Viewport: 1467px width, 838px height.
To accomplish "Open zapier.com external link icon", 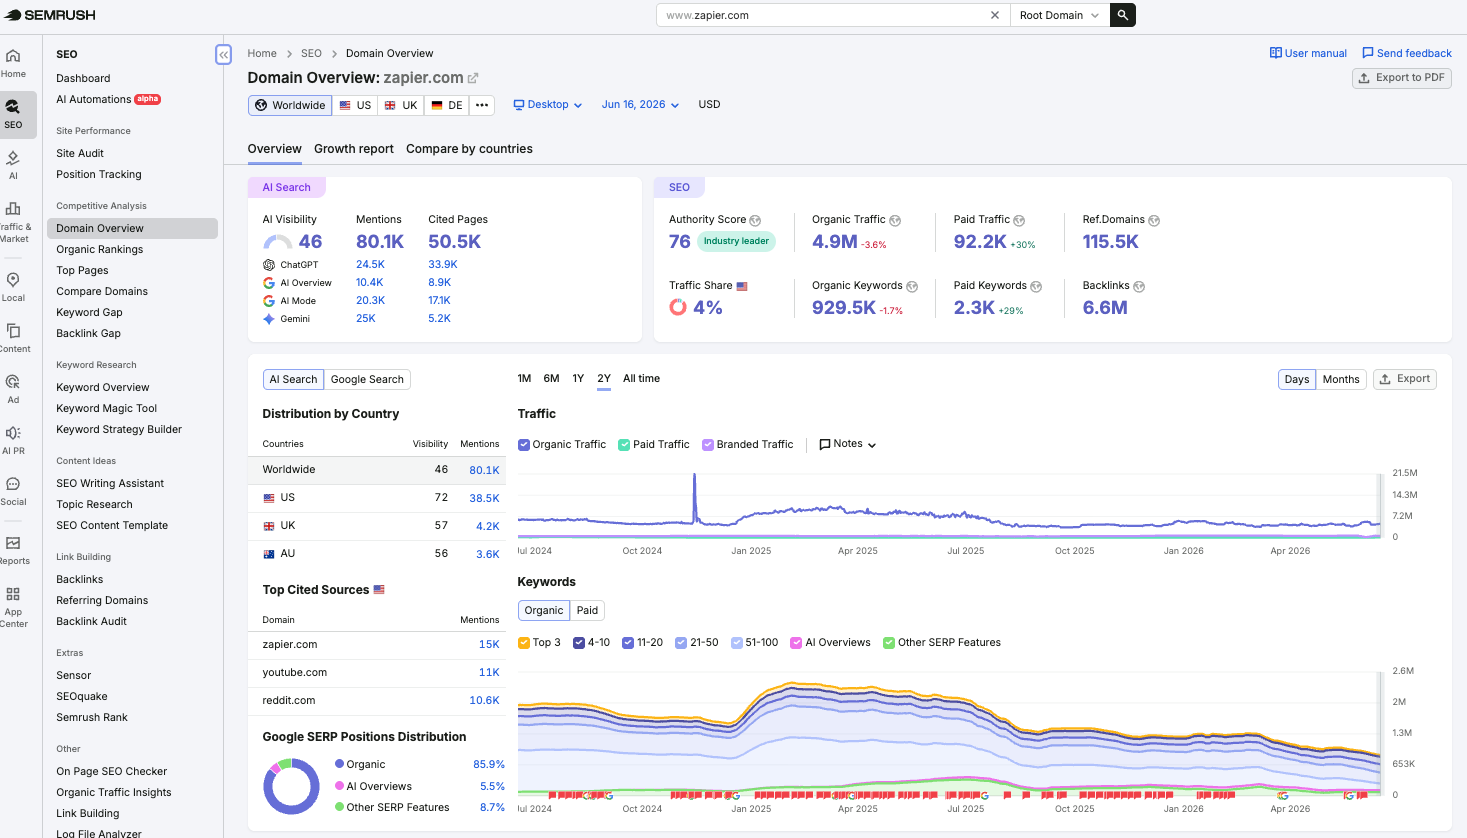I will (x=473, y=78).
